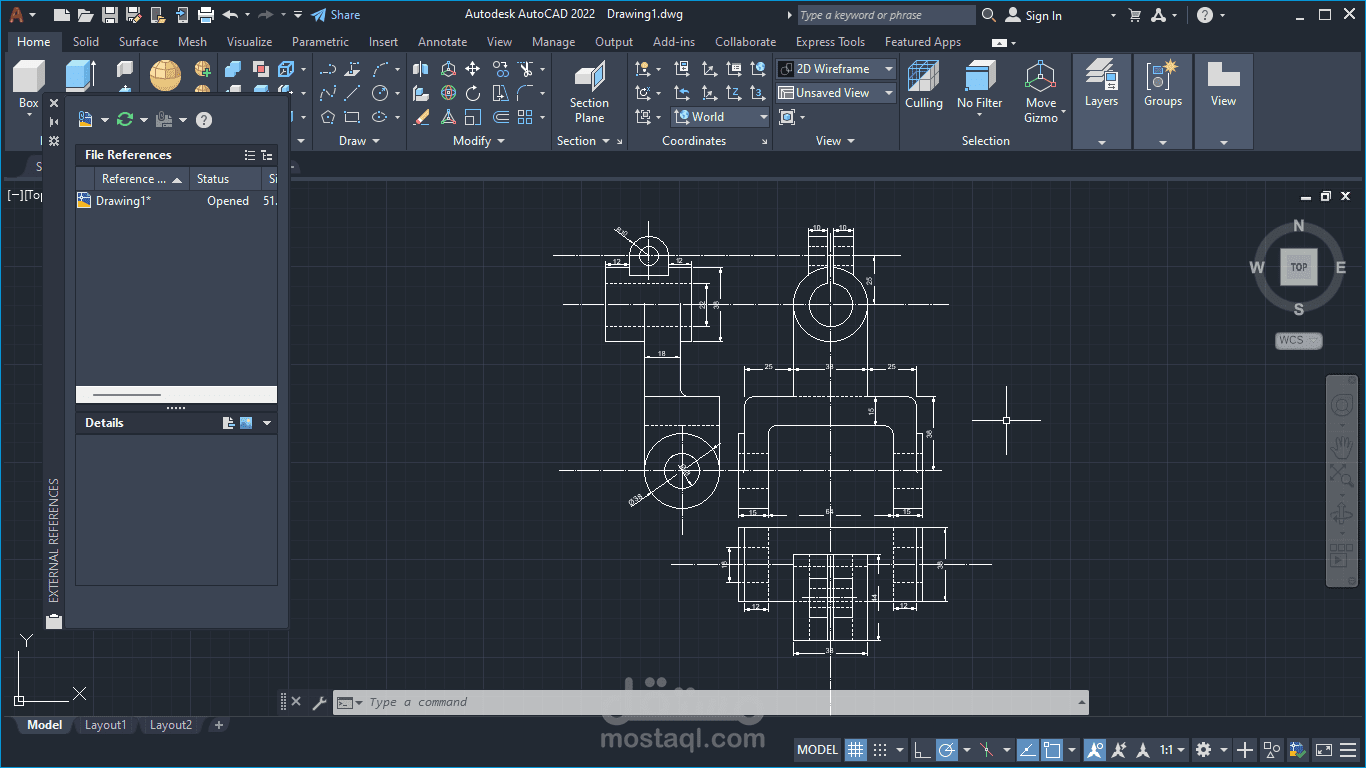Click the Move Gizmo icon
Viewport: 1366px width, 768px height.
1041,92
